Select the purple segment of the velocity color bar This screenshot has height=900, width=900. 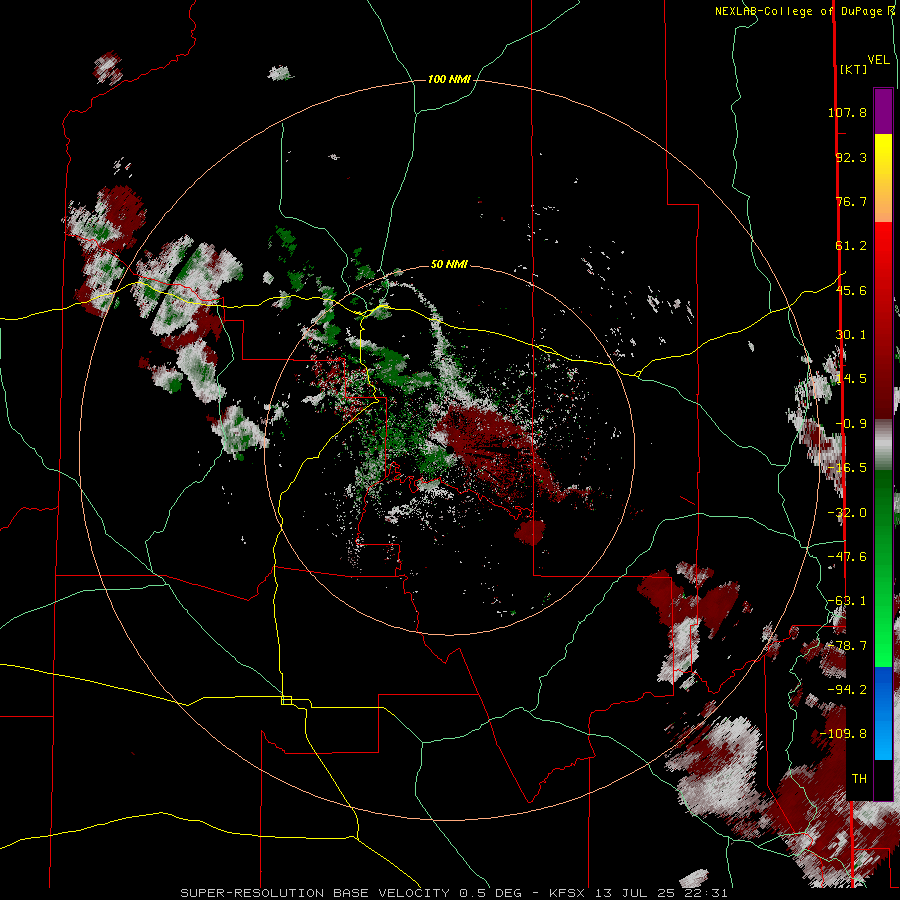click(x=883, y=111)
